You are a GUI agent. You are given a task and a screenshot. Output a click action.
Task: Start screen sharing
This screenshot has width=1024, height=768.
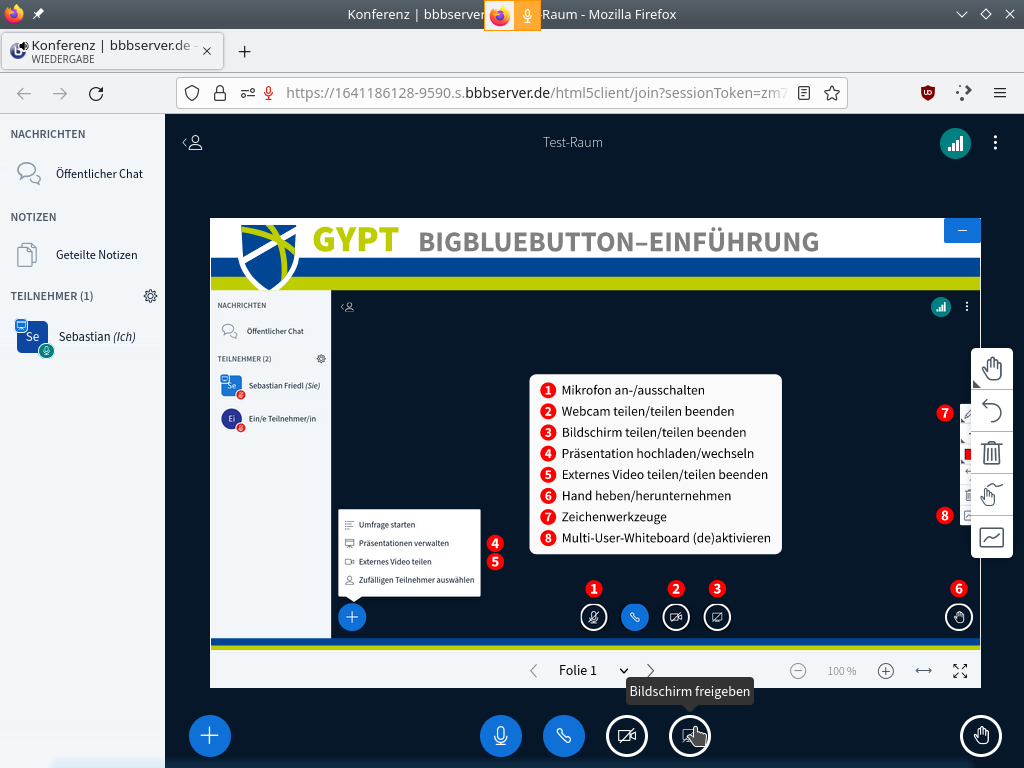pos(690,736)
